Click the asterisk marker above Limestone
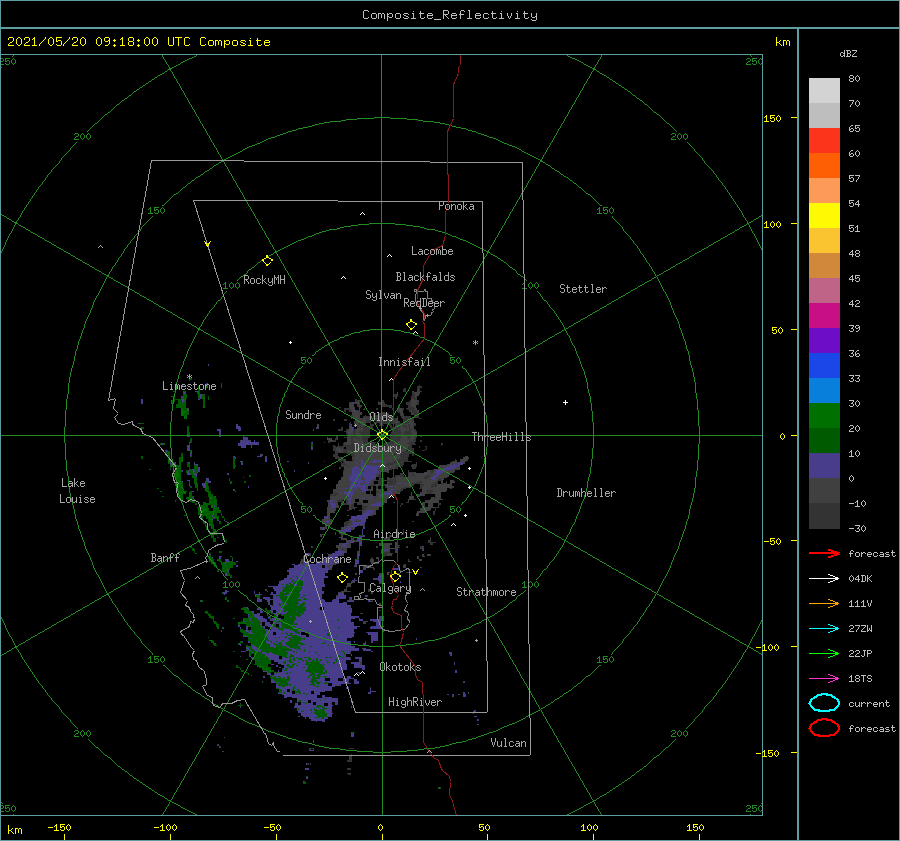This screenshot has height=841, width=900. (x=189, y=377)
